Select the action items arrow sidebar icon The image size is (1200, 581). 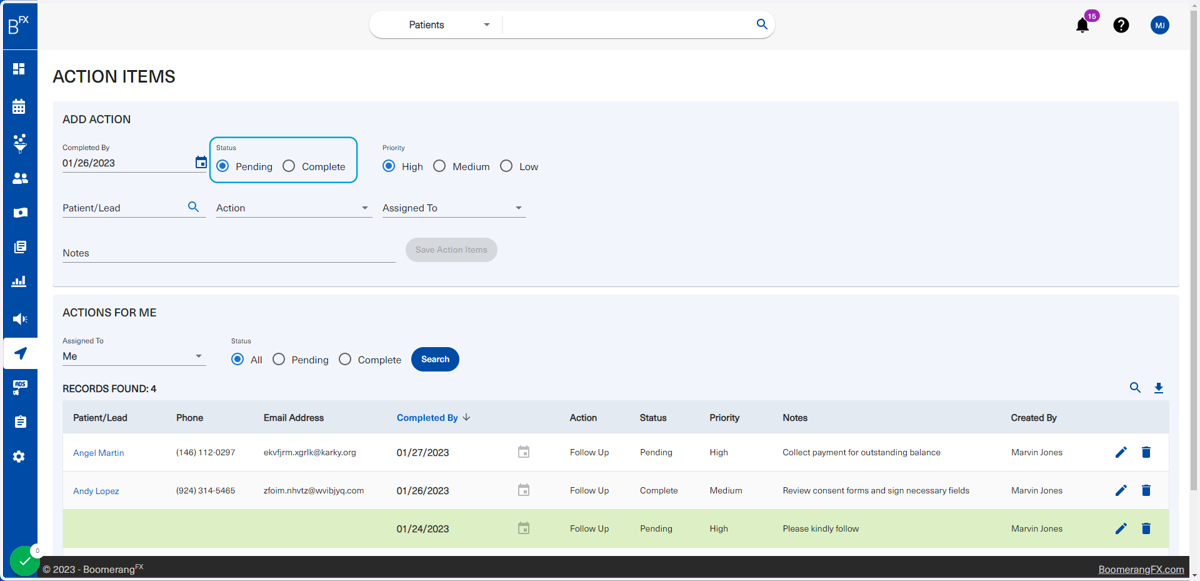pyautogui.click(x=20, y=353)
